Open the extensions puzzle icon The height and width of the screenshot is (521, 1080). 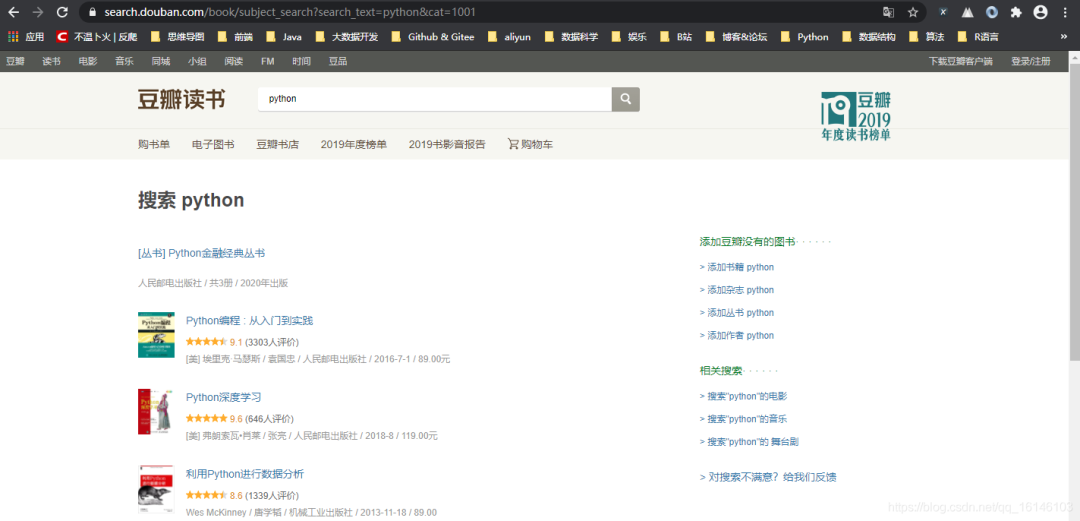pyautogui.click(x=1016, y=12)
